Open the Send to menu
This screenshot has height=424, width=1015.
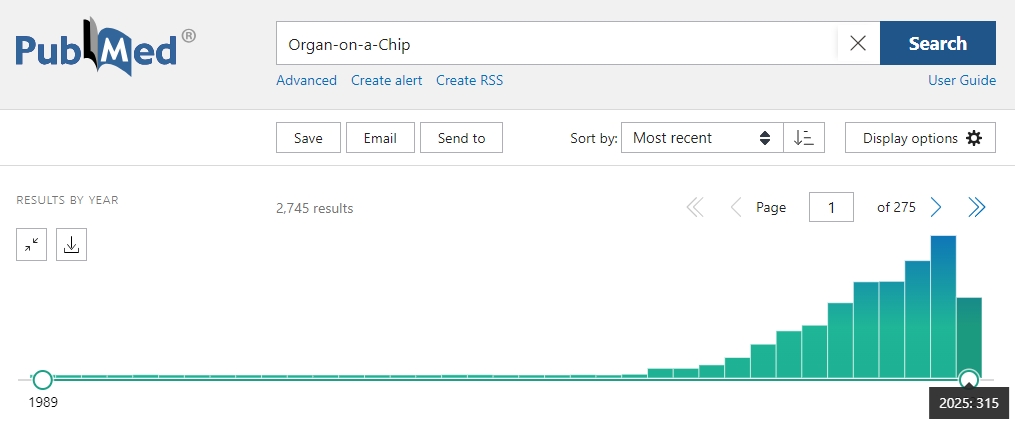pos(461,138)
